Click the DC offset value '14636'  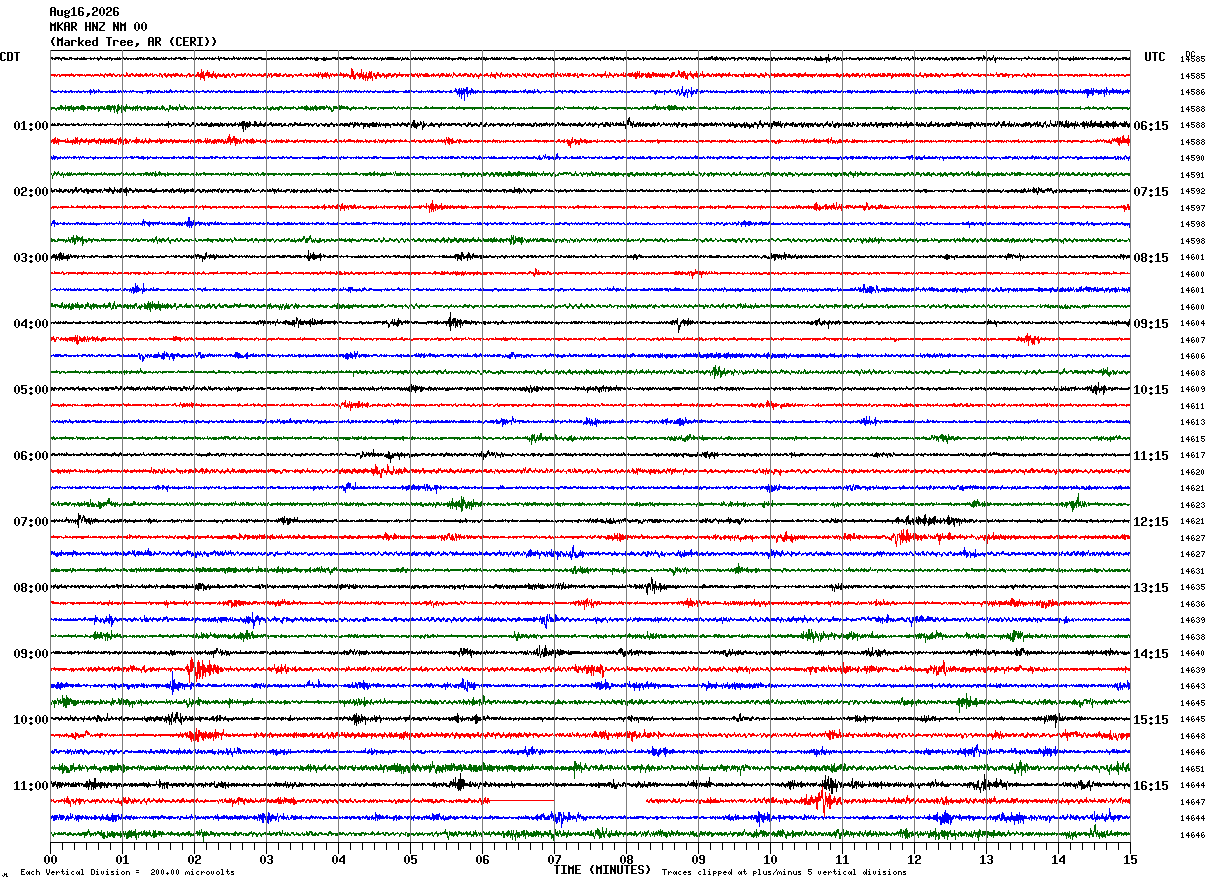[x=1192, y=604]
